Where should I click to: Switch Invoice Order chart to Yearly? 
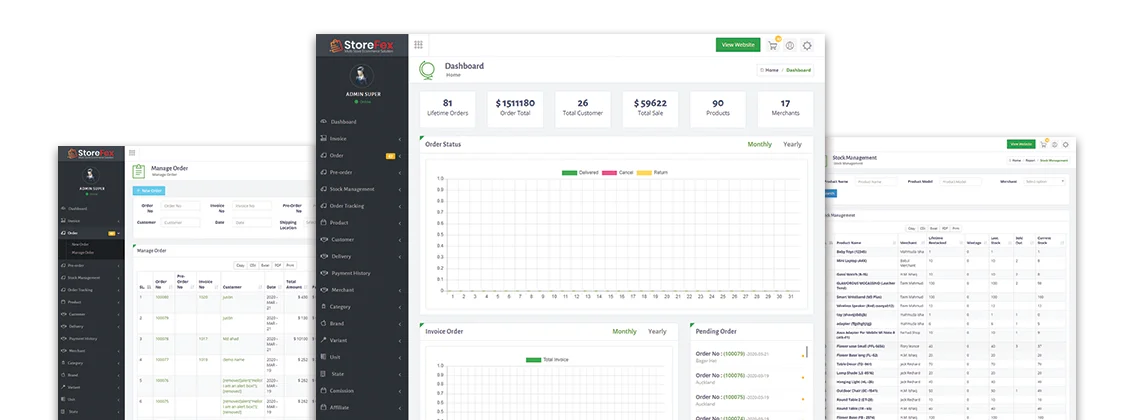pos(657,331)
